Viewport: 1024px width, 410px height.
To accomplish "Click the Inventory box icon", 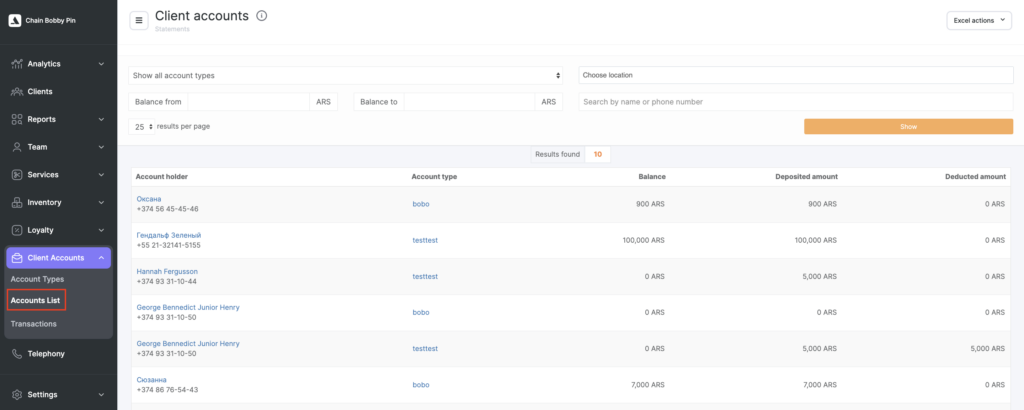I will pyautogui.click(x=17, y=202).
